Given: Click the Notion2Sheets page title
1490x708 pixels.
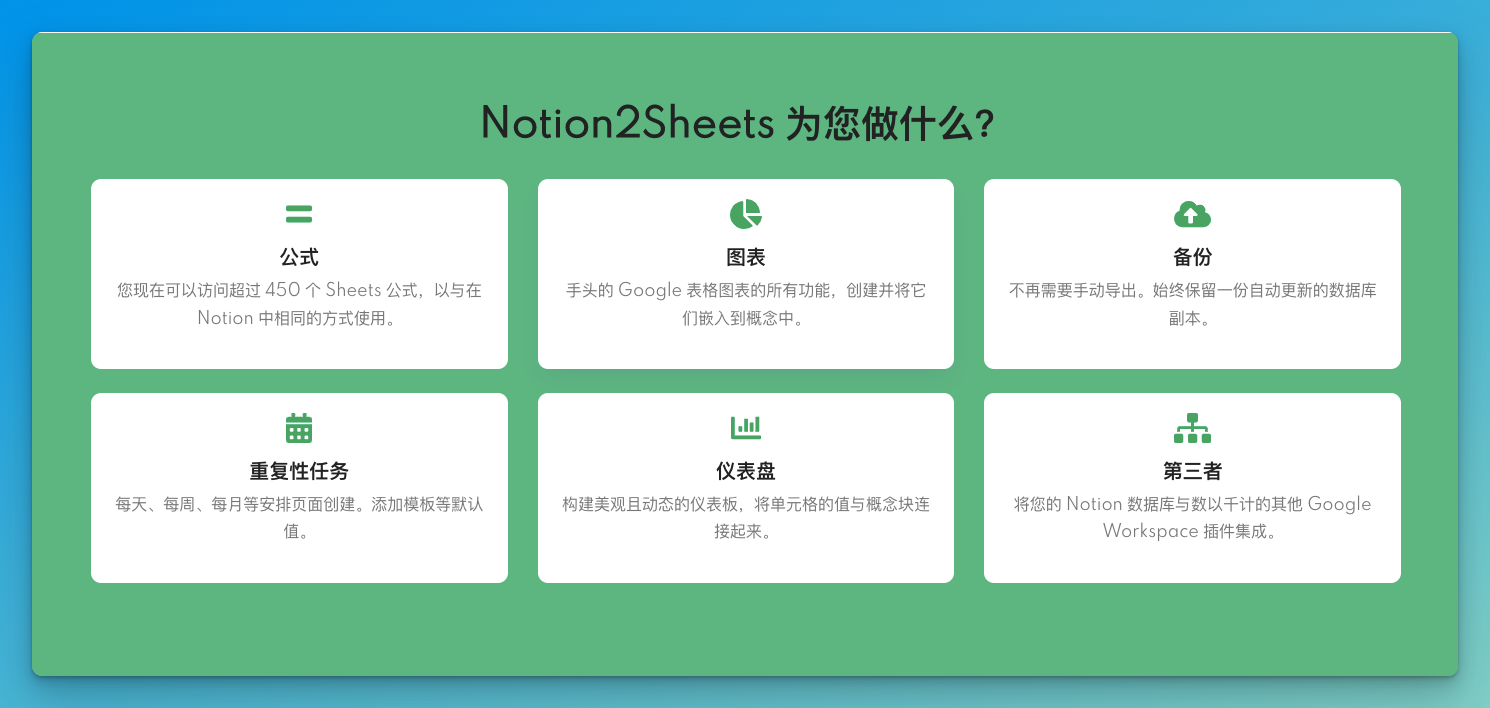Looking at the screenshot, I should (628, 123).
